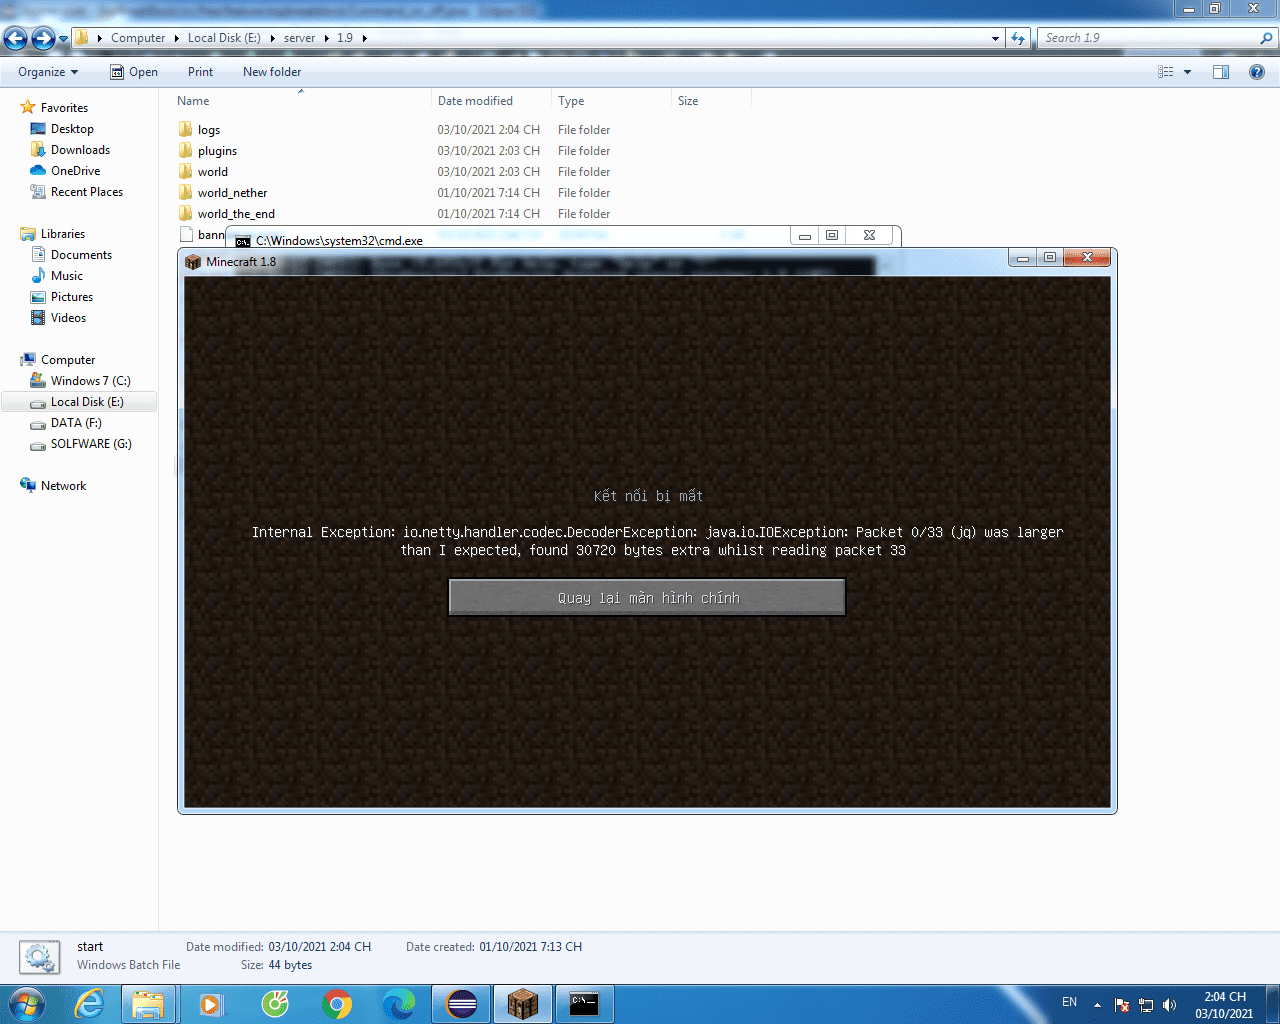Screen dimensions: 1280x1024
Task: Create a New folder from the toolbar
Action: [272, 72]
